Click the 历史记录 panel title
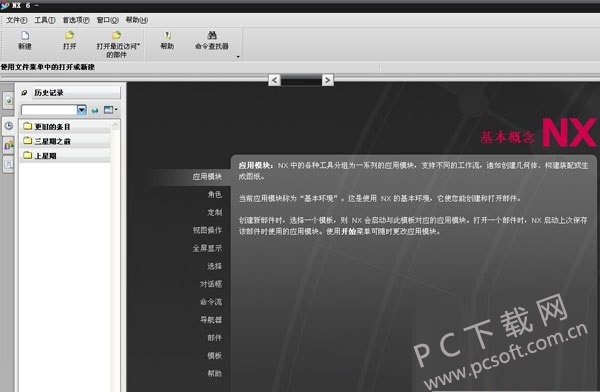The height and width of the screenshot is (392, 600). pyautogui.click(x=49, y=93)
